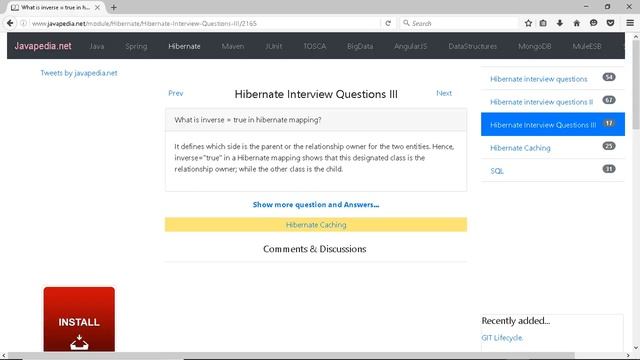The width and height of the screenshot is (640, 360).
Task: Open the SQL sidebar link
Action: tap(497, 171)
